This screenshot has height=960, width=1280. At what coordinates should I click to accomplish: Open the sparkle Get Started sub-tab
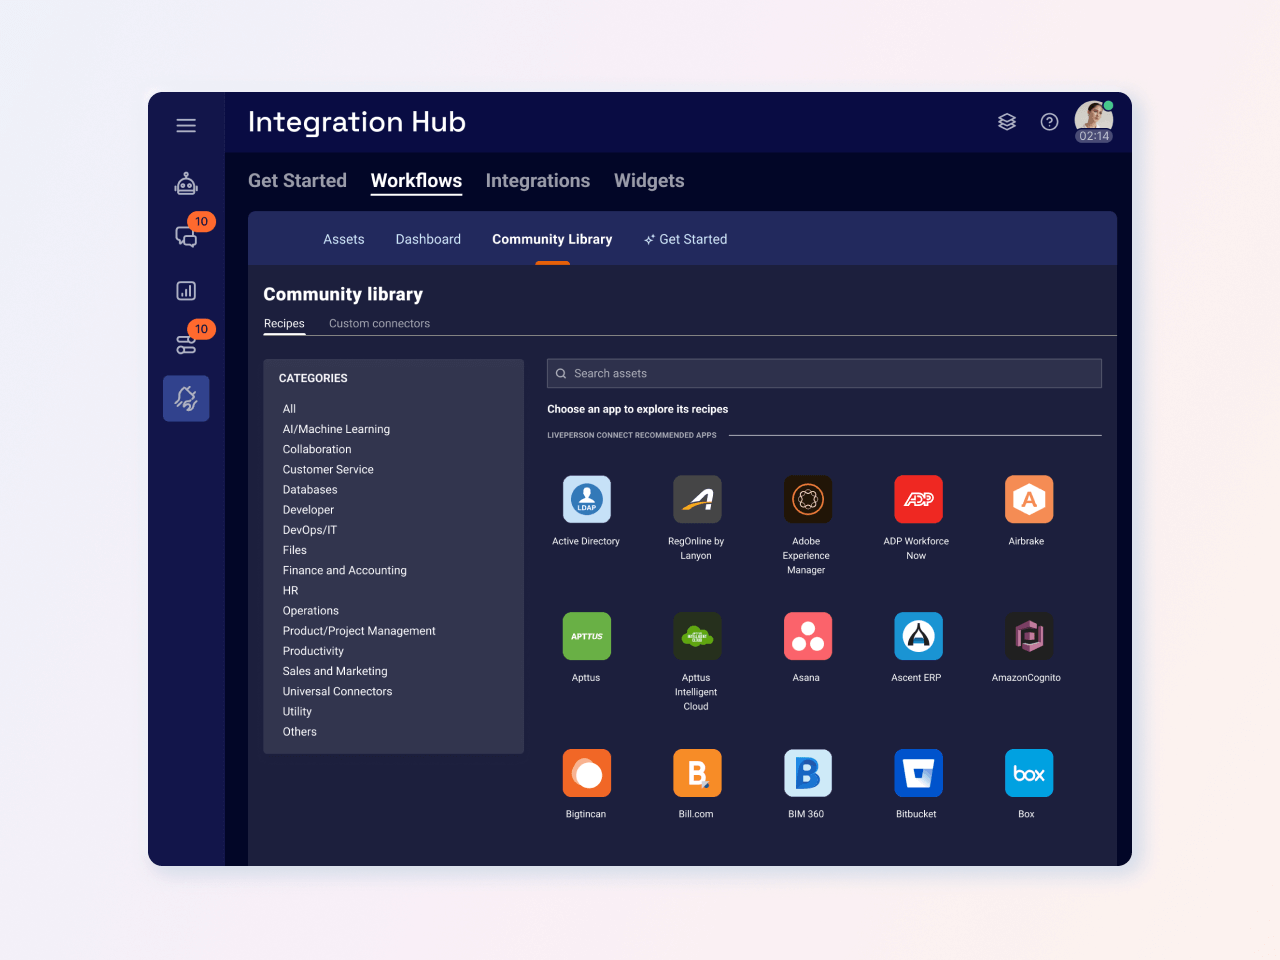[x=685, y=239]
